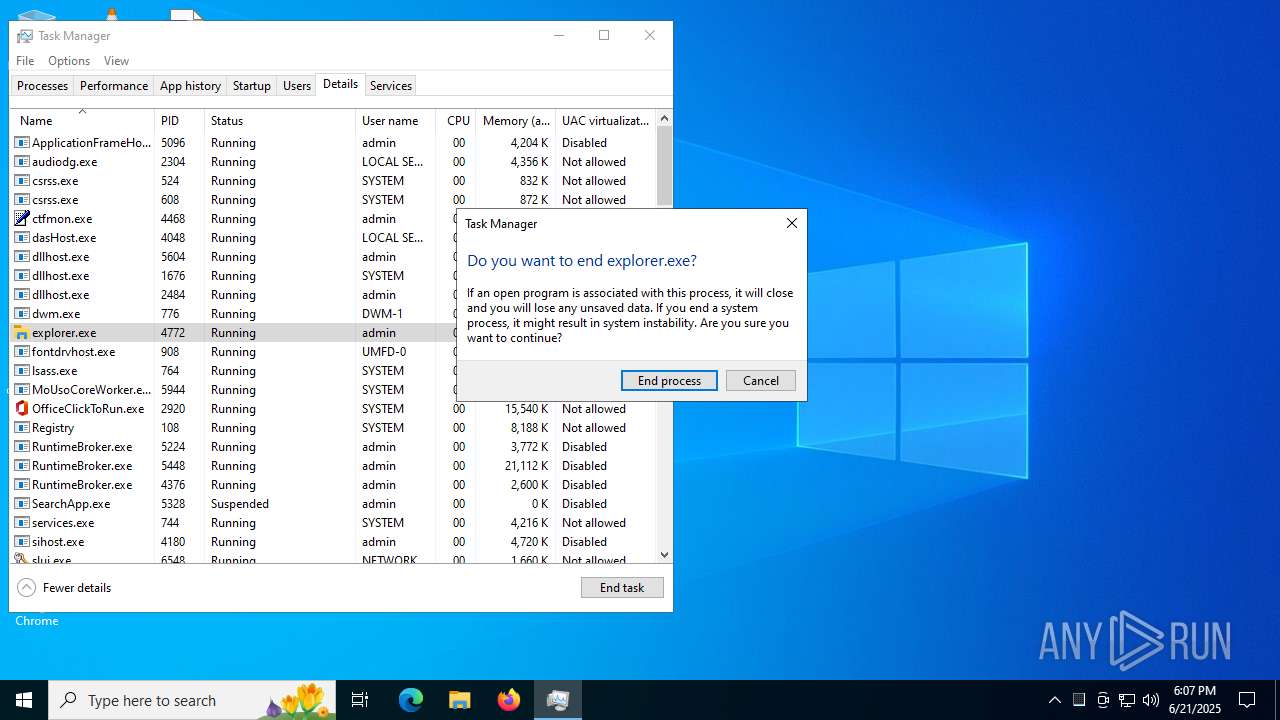Switch to the Performance tab

click(x=114, y=86)
